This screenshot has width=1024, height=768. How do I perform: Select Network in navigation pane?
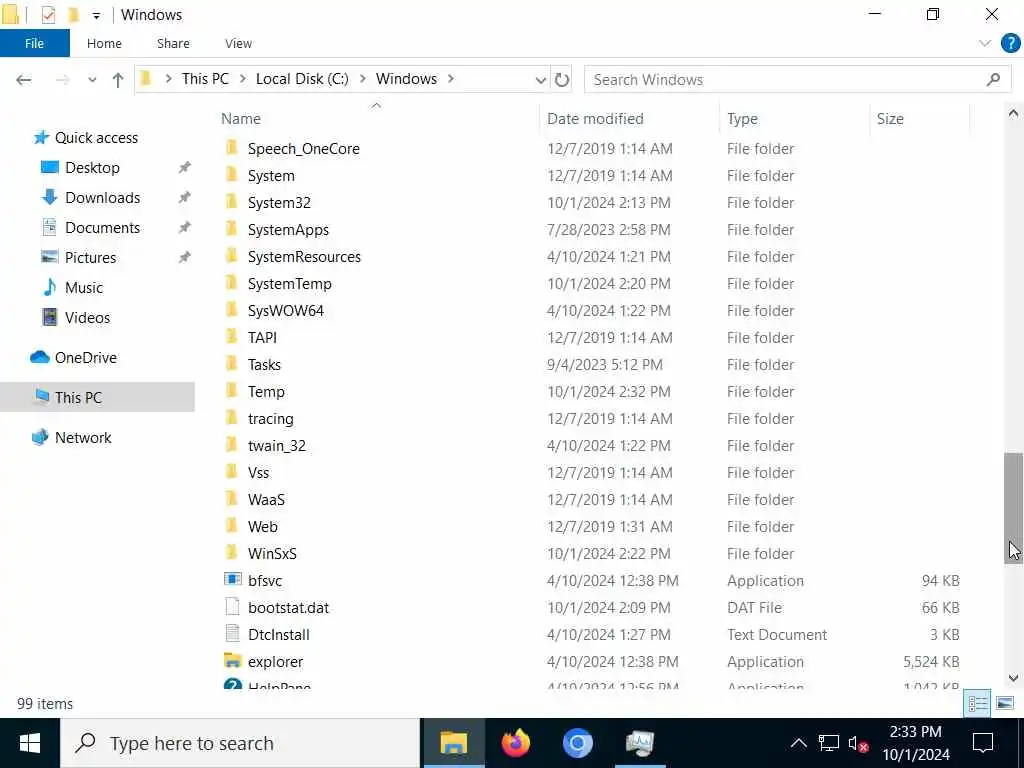(x=83, y=438)
